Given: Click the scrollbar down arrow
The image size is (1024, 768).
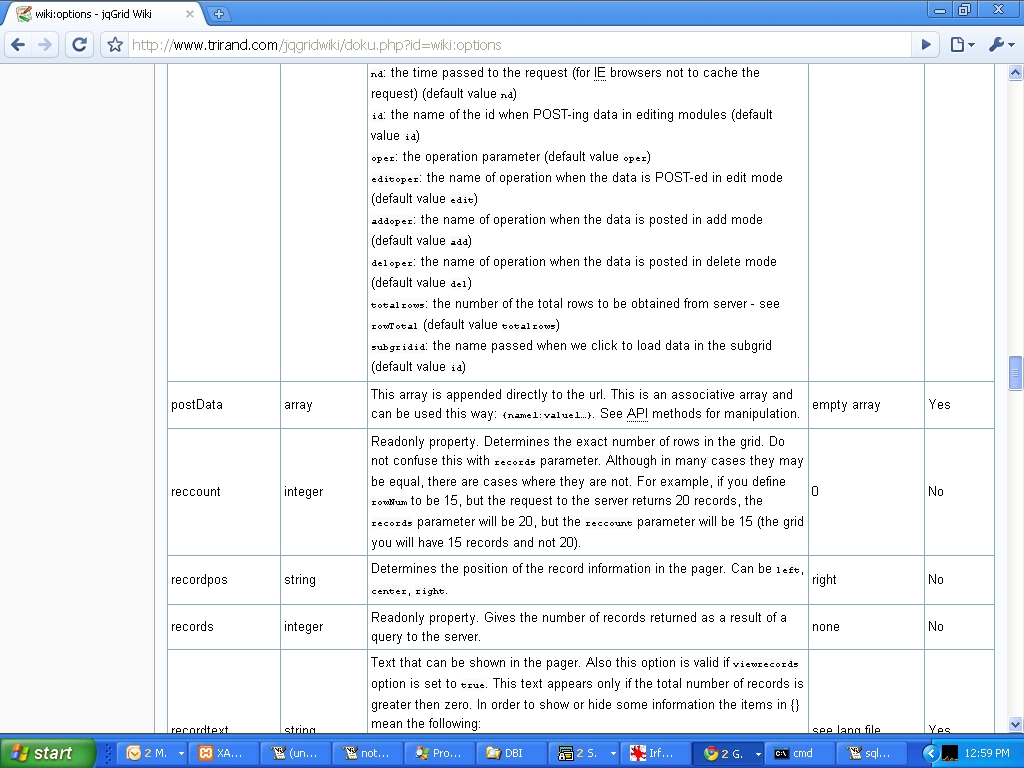Looking at the screenshot, I should [1015, 724].
